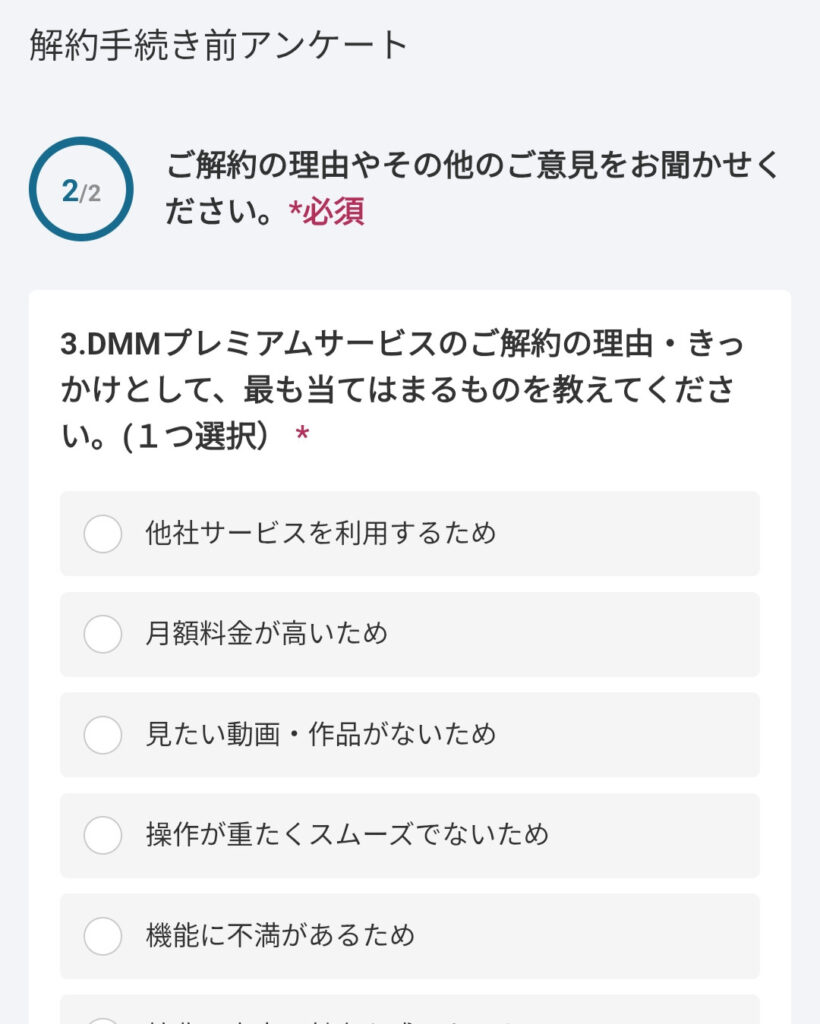Viewport: 820px width, 1024px height.
Task: Select radio button for 他社サービスを利用するため
Action: pos(103,533)
